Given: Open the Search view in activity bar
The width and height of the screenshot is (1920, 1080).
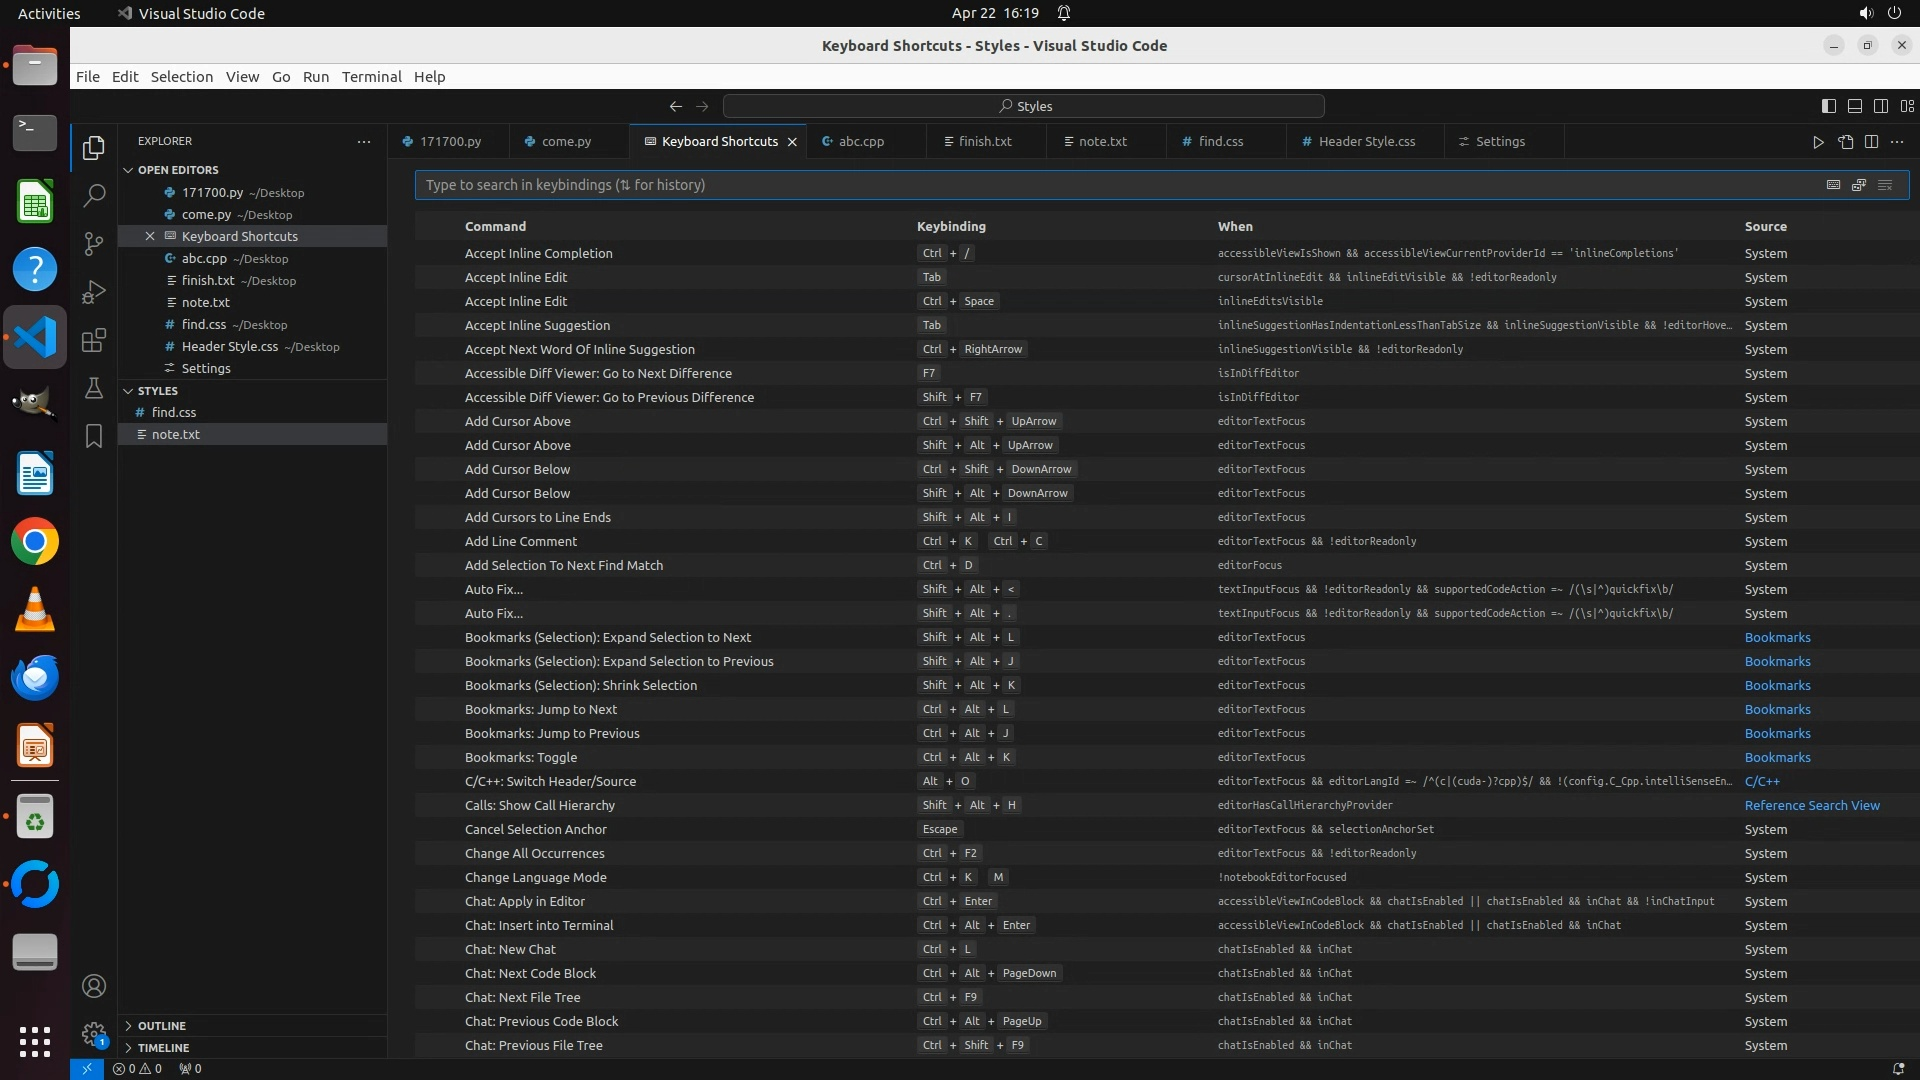Looking at the screenshot, I should click(94, 195).
